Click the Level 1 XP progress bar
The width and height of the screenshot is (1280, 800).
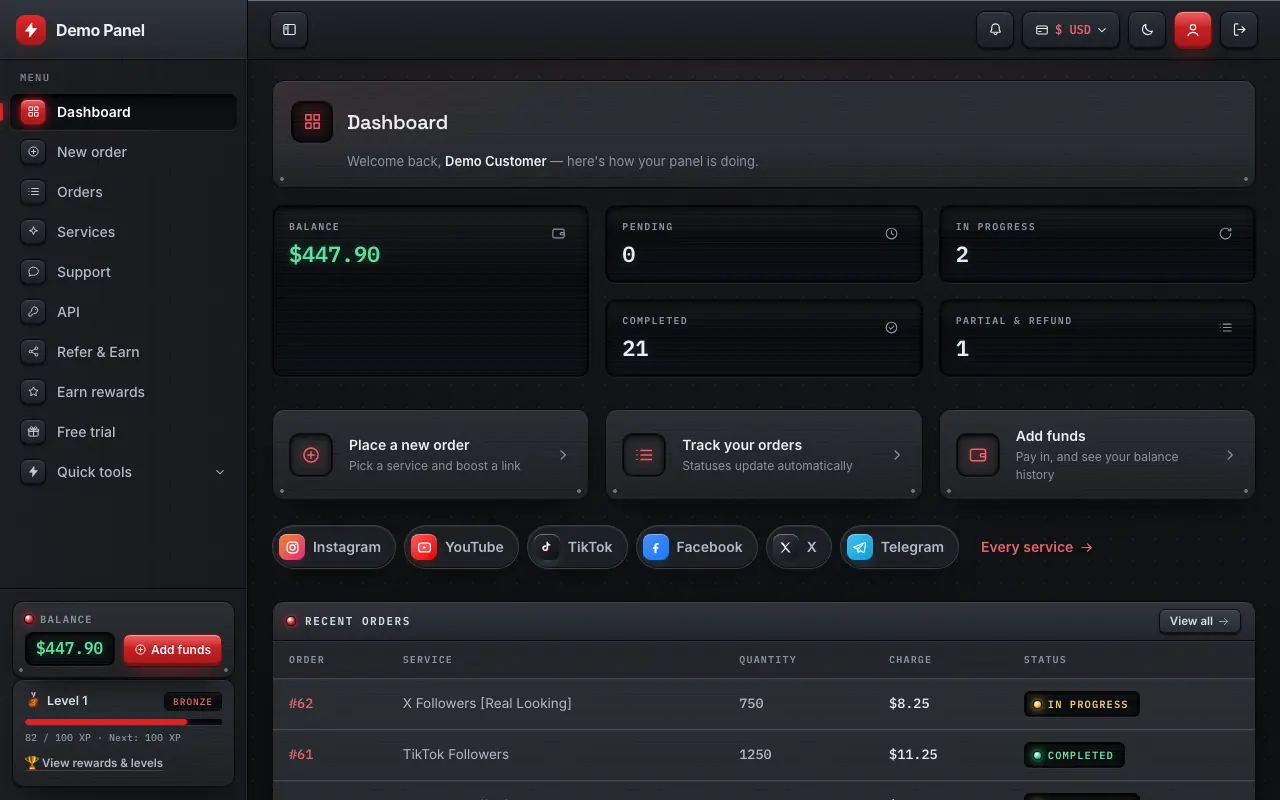pos(124,721)
